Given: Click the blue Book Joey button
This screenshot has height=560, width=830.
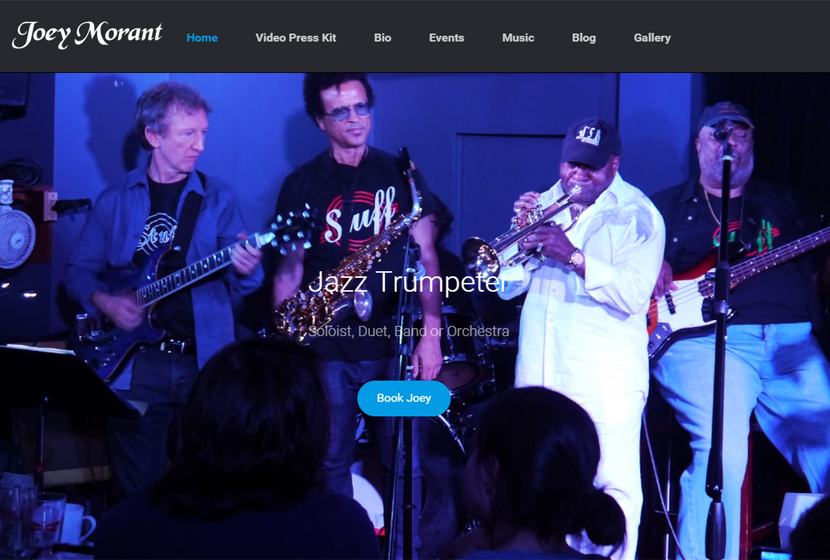Looking at the screenshot, I should (404, 398).
